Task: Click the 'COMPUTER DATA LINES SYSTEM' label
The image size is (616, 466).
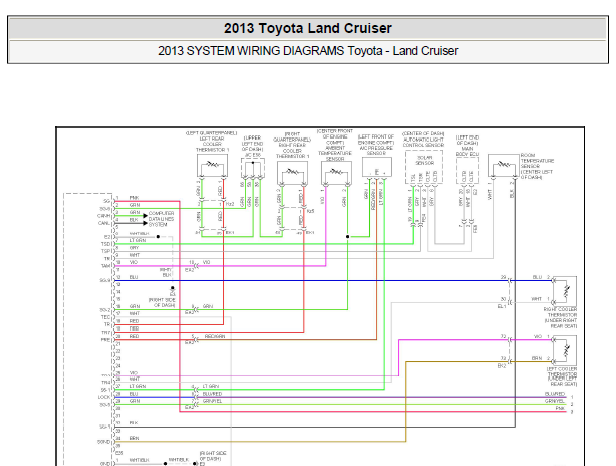Action: pos(161,219)
